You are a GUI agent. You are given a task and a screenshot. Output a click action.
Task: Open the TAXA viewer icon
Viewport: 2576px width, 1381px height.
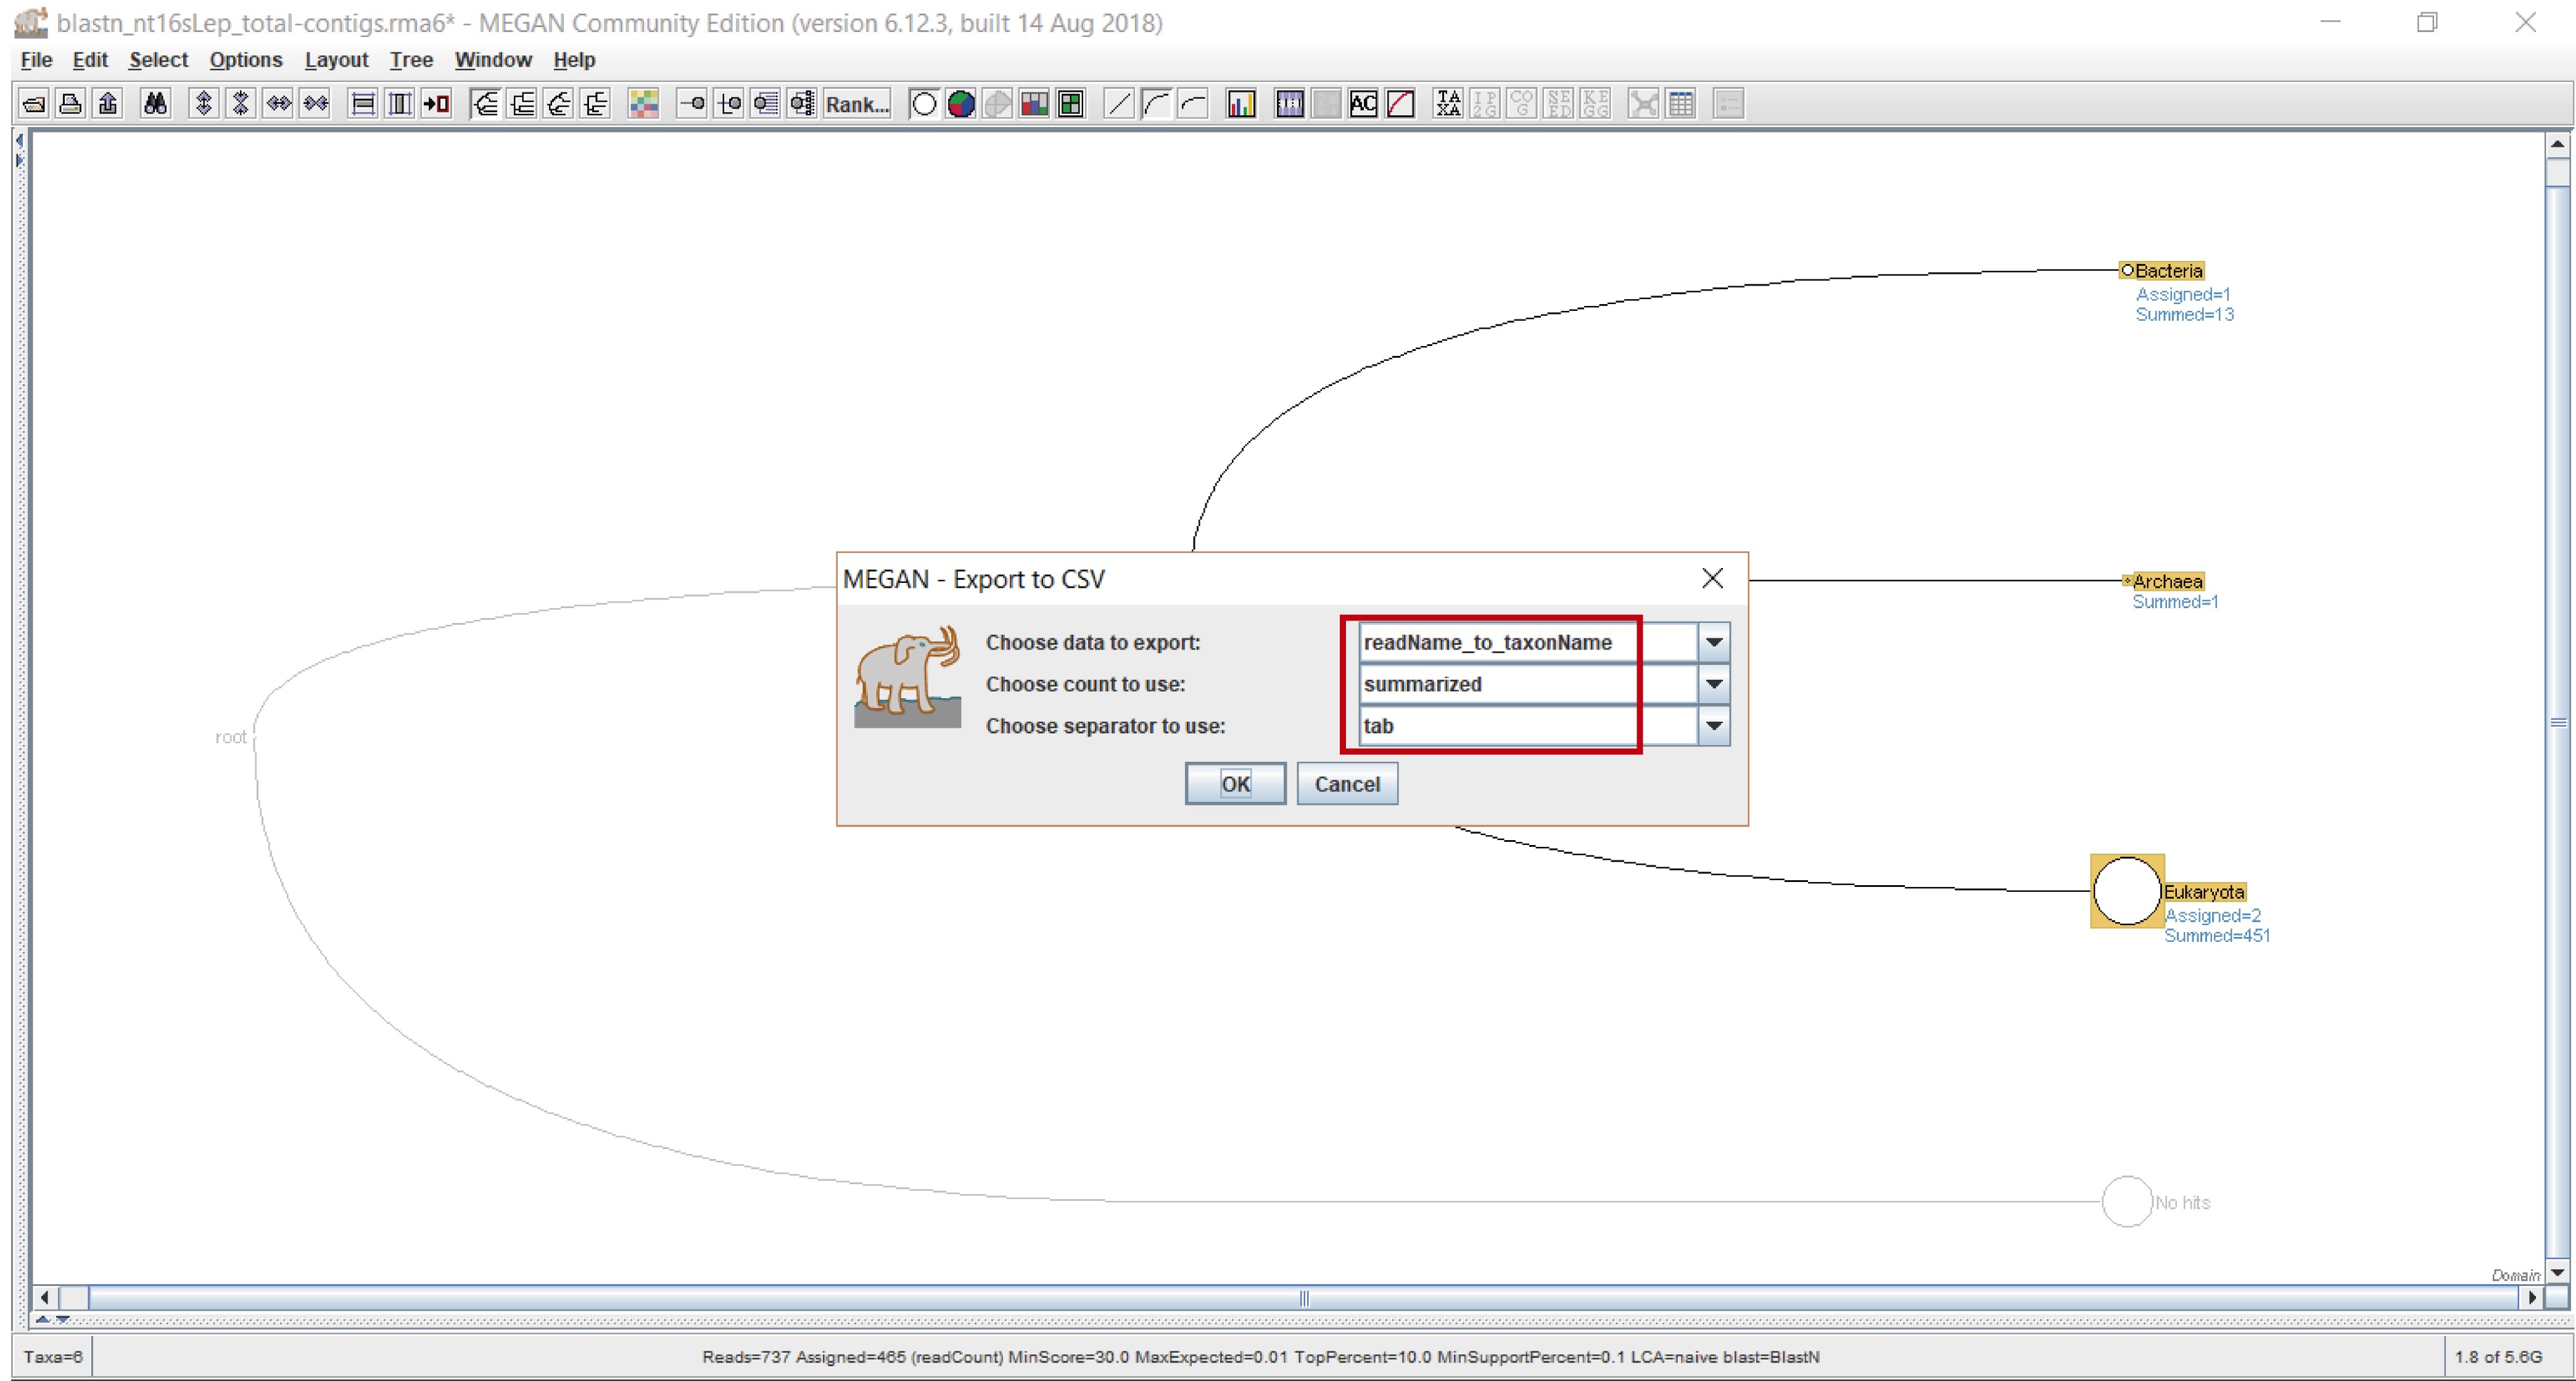tap(1448, 104)
